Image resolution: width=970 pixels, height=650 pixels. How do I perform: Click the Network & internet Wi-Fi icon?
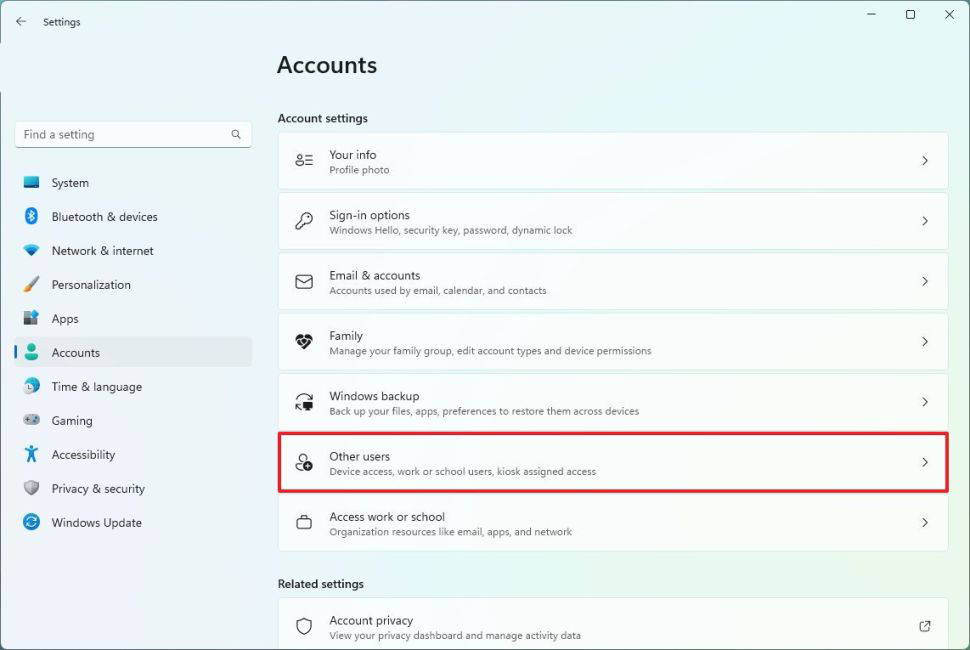31,250
